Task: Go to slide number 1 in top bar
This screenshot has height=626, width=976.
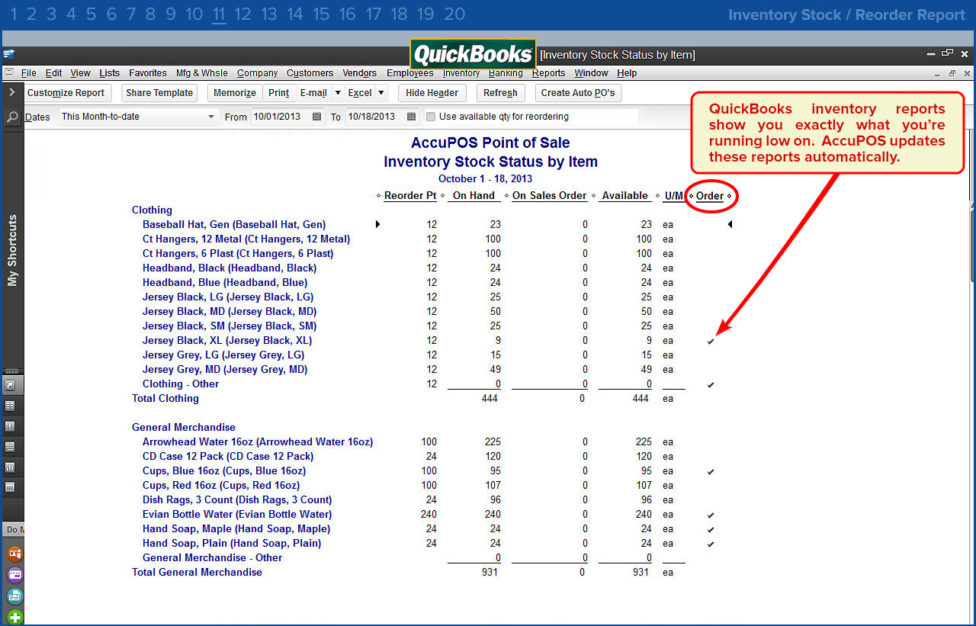Action: (14, 14)
